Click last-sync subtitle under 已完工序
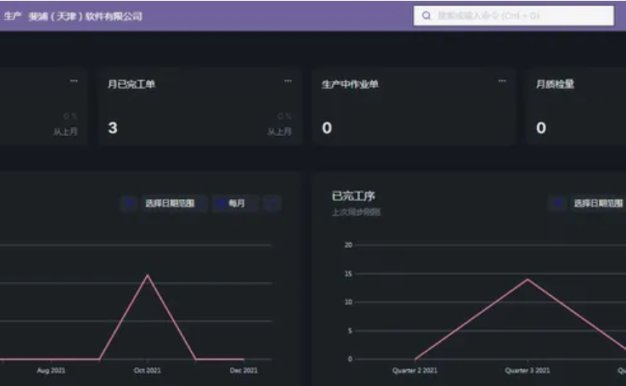The image size is (626, 386). tap(356, 212)
